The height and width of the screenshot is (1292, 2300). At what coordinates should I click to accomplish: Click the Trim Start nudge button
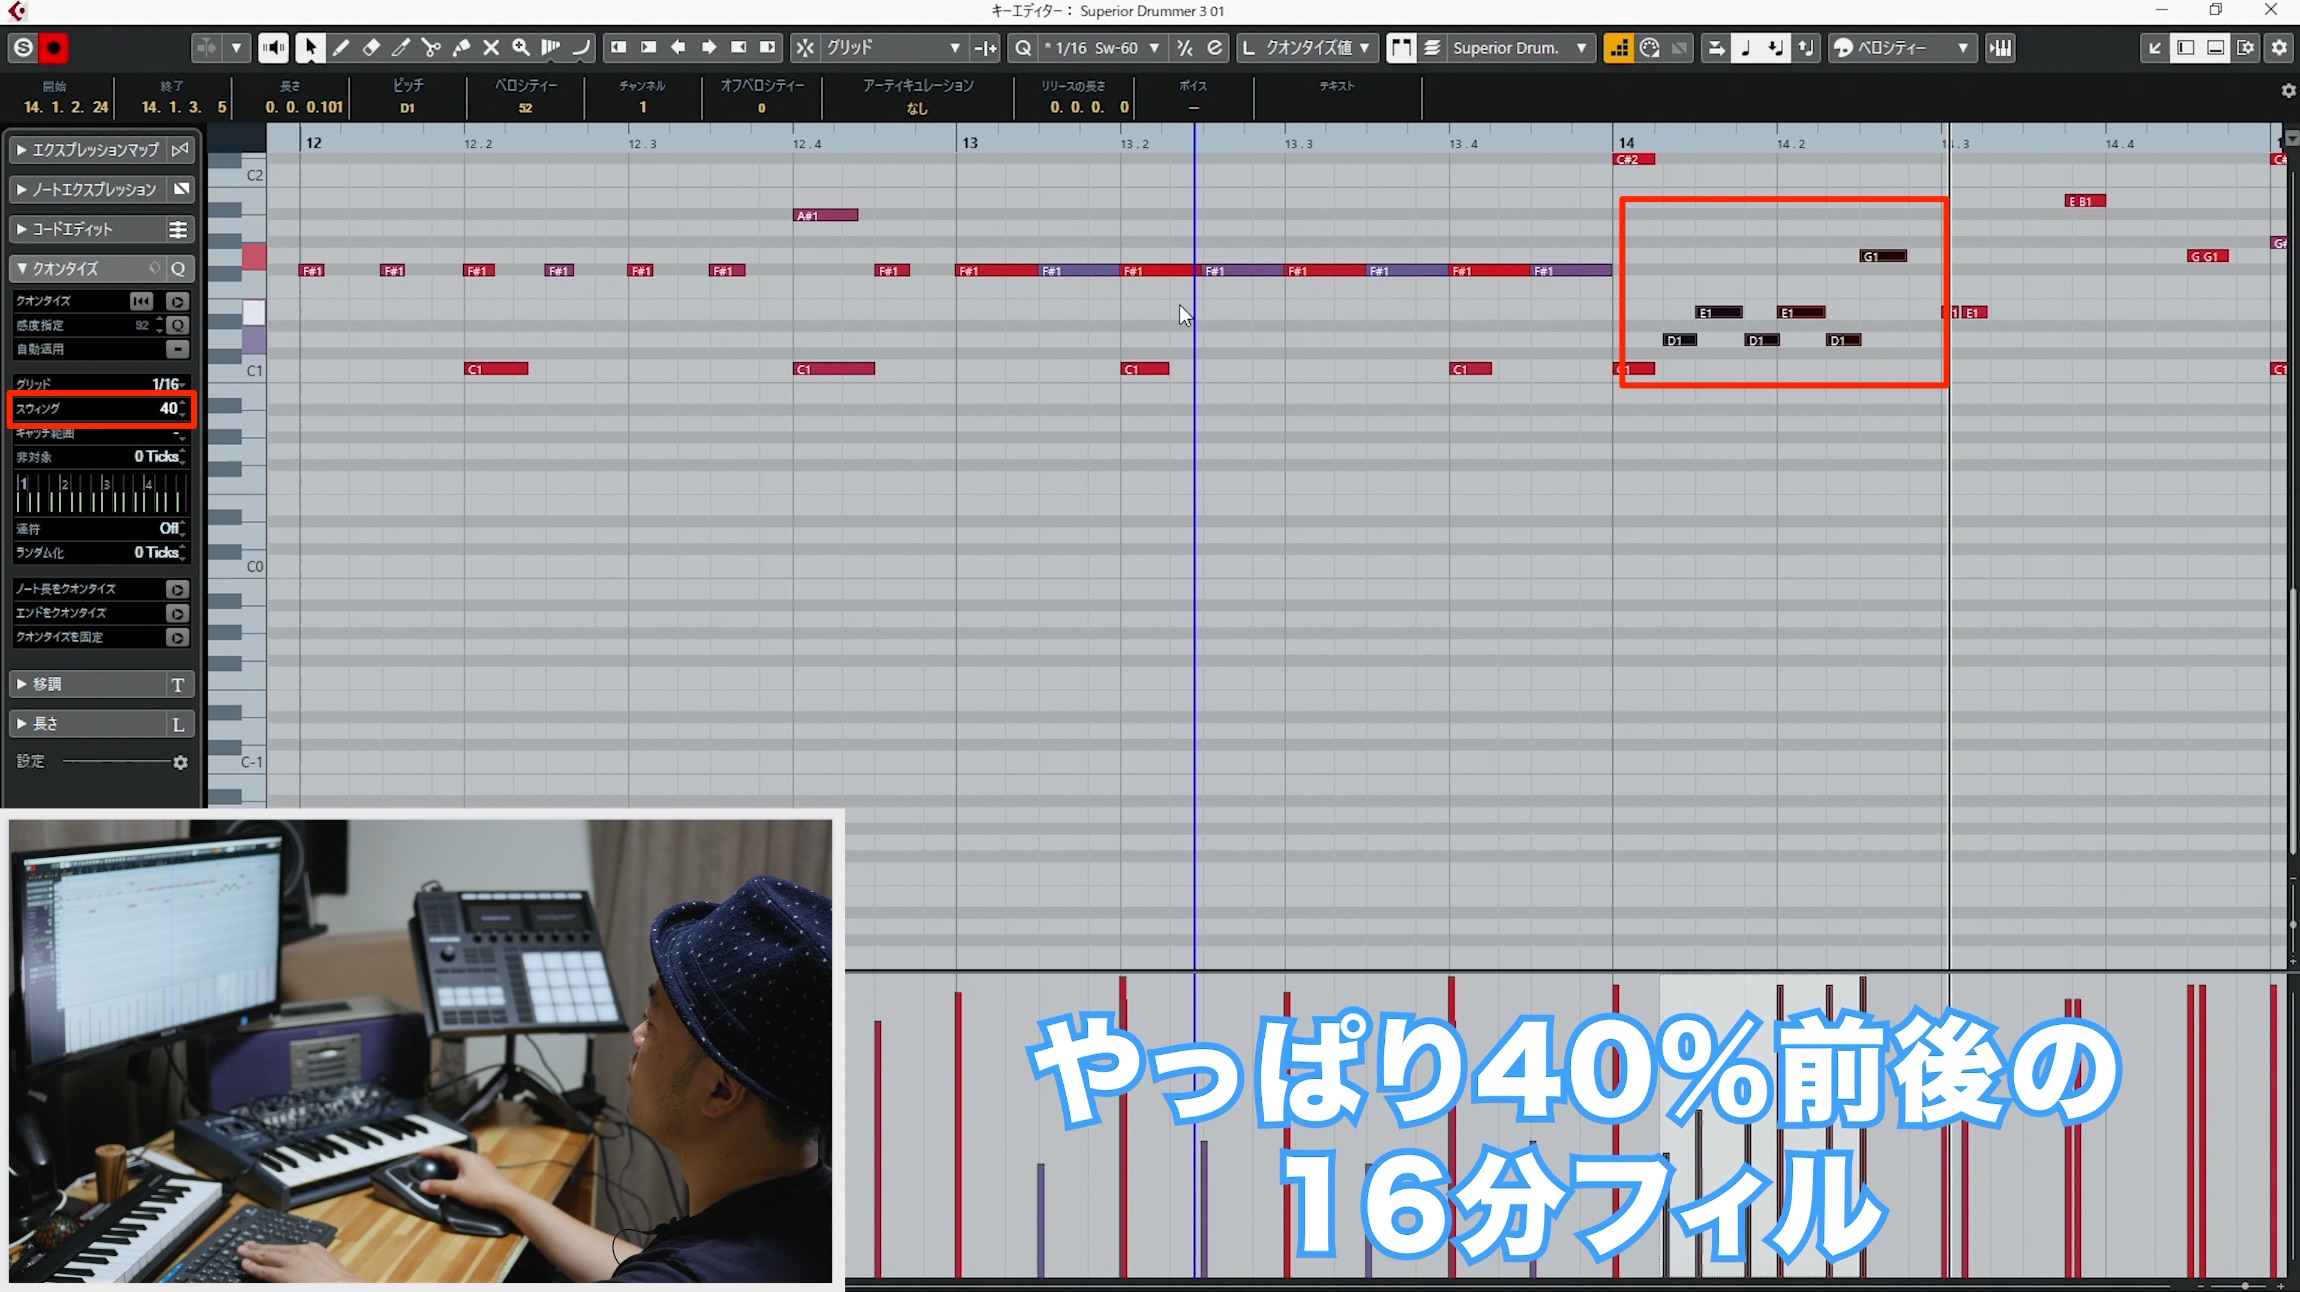pos(619,47)
